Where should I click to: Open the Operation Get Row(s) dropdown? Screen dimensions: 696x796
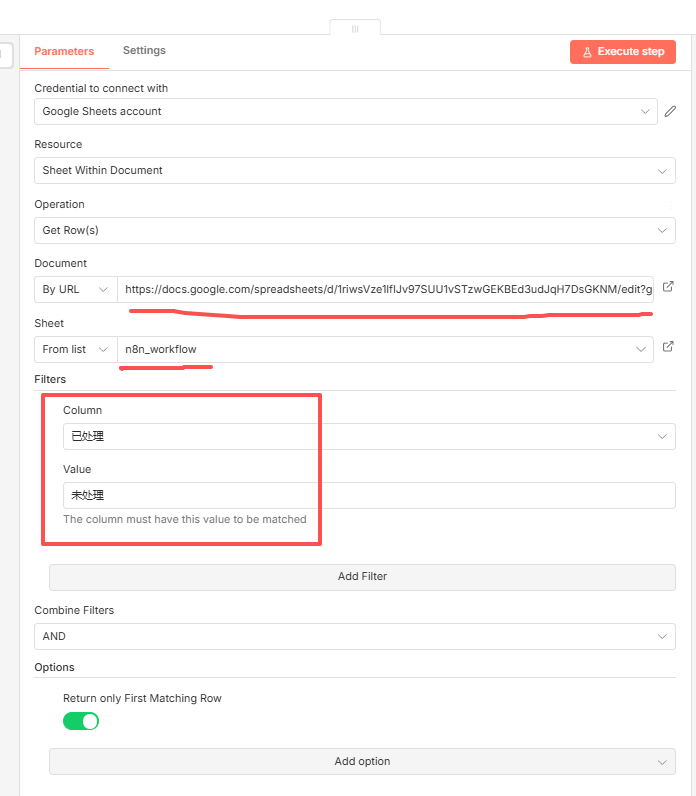[x=354, y=231]
